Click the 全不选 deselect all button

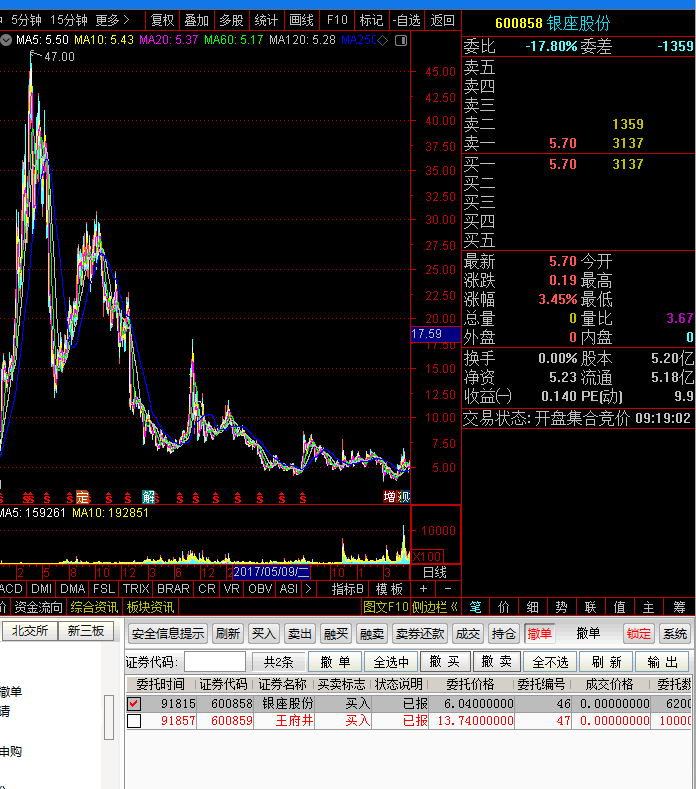(x=551, y=662)
